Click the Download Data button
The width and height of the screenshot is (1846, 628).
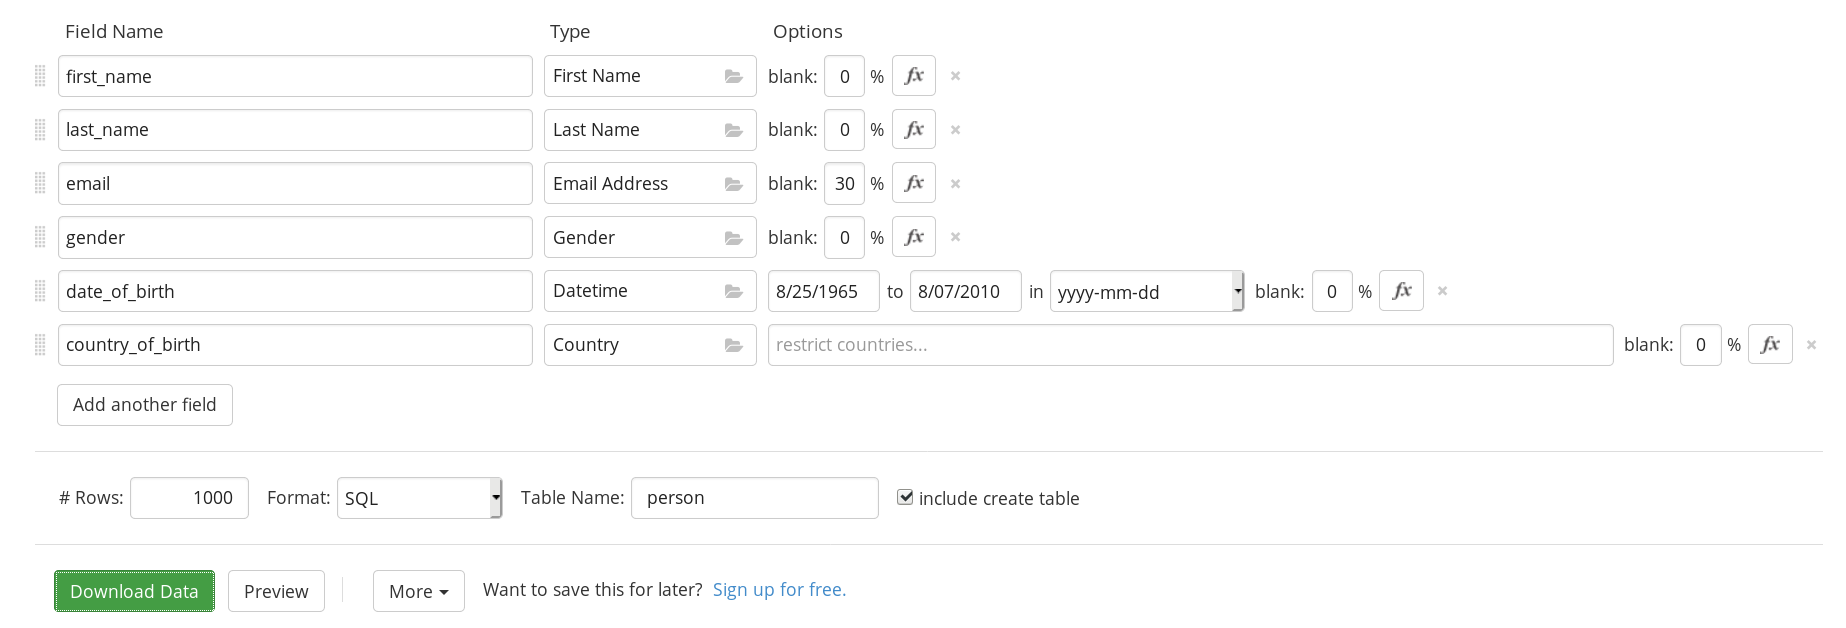click(x=134, y=591)
